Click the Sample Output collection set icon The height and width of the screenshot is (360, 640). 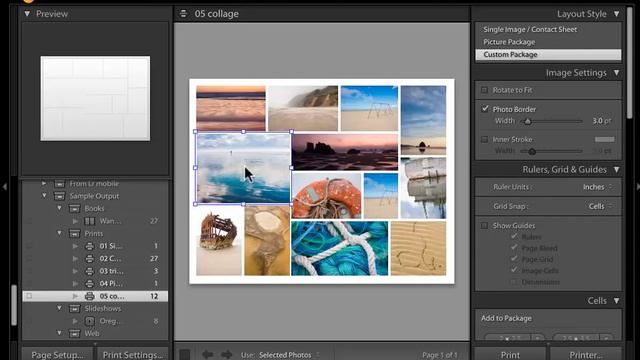(x=60, y=196)
